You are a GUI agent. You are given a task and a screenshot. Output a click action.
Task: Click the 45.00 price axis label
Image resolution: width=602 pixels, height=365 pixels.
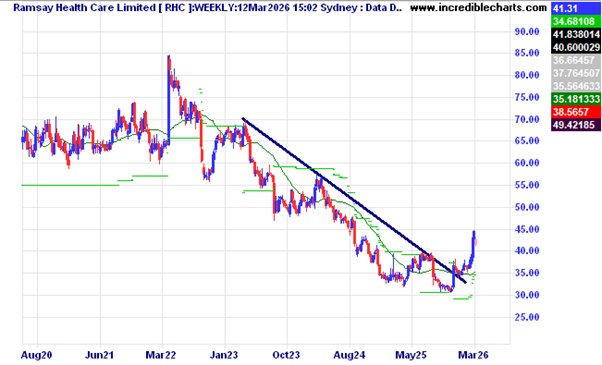527,229
